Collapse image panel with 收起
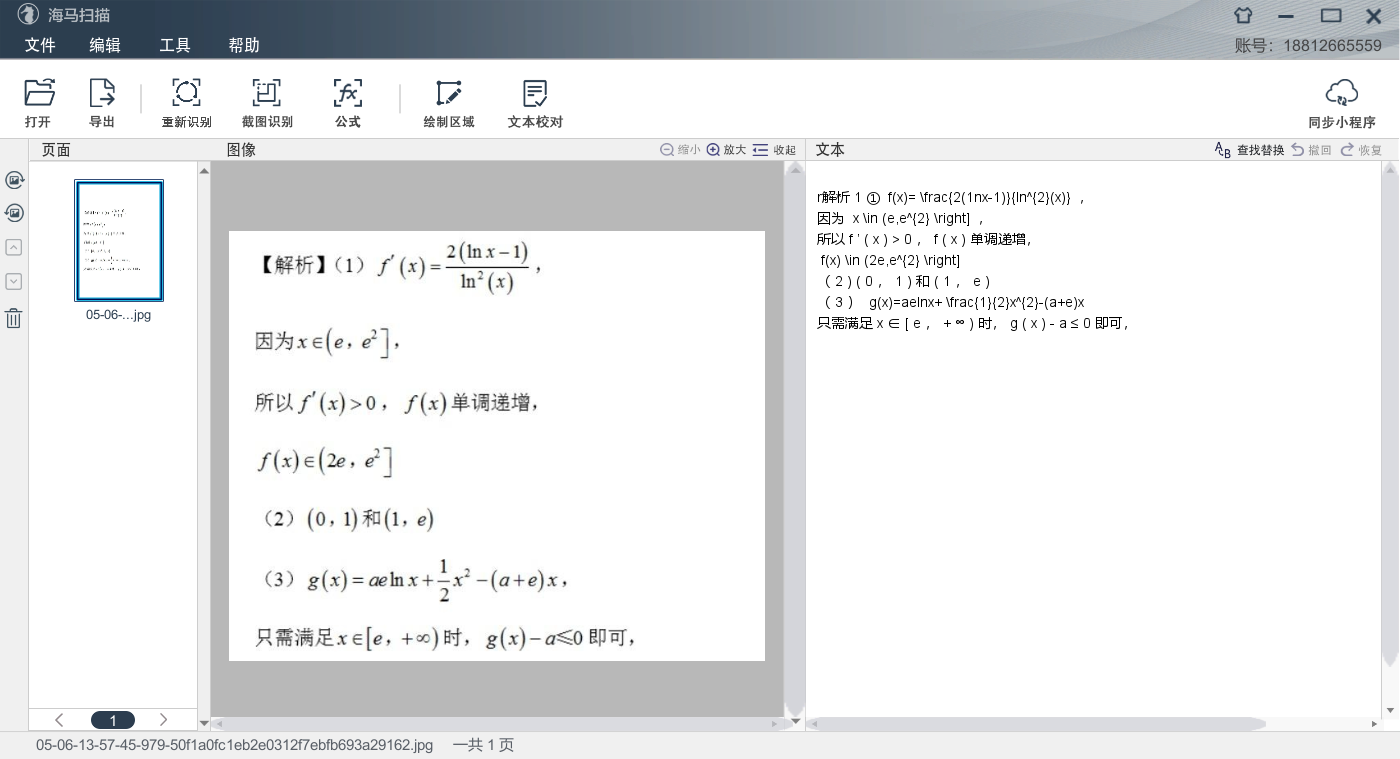The height and width of the screenshot is (759, 1400). (774, 150)
